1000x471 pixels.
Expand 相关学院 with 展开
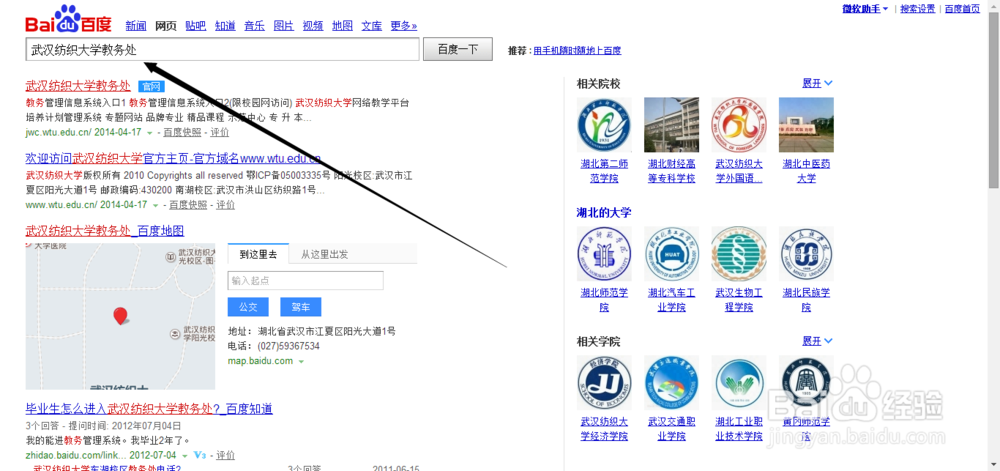(x=817, y=342)
